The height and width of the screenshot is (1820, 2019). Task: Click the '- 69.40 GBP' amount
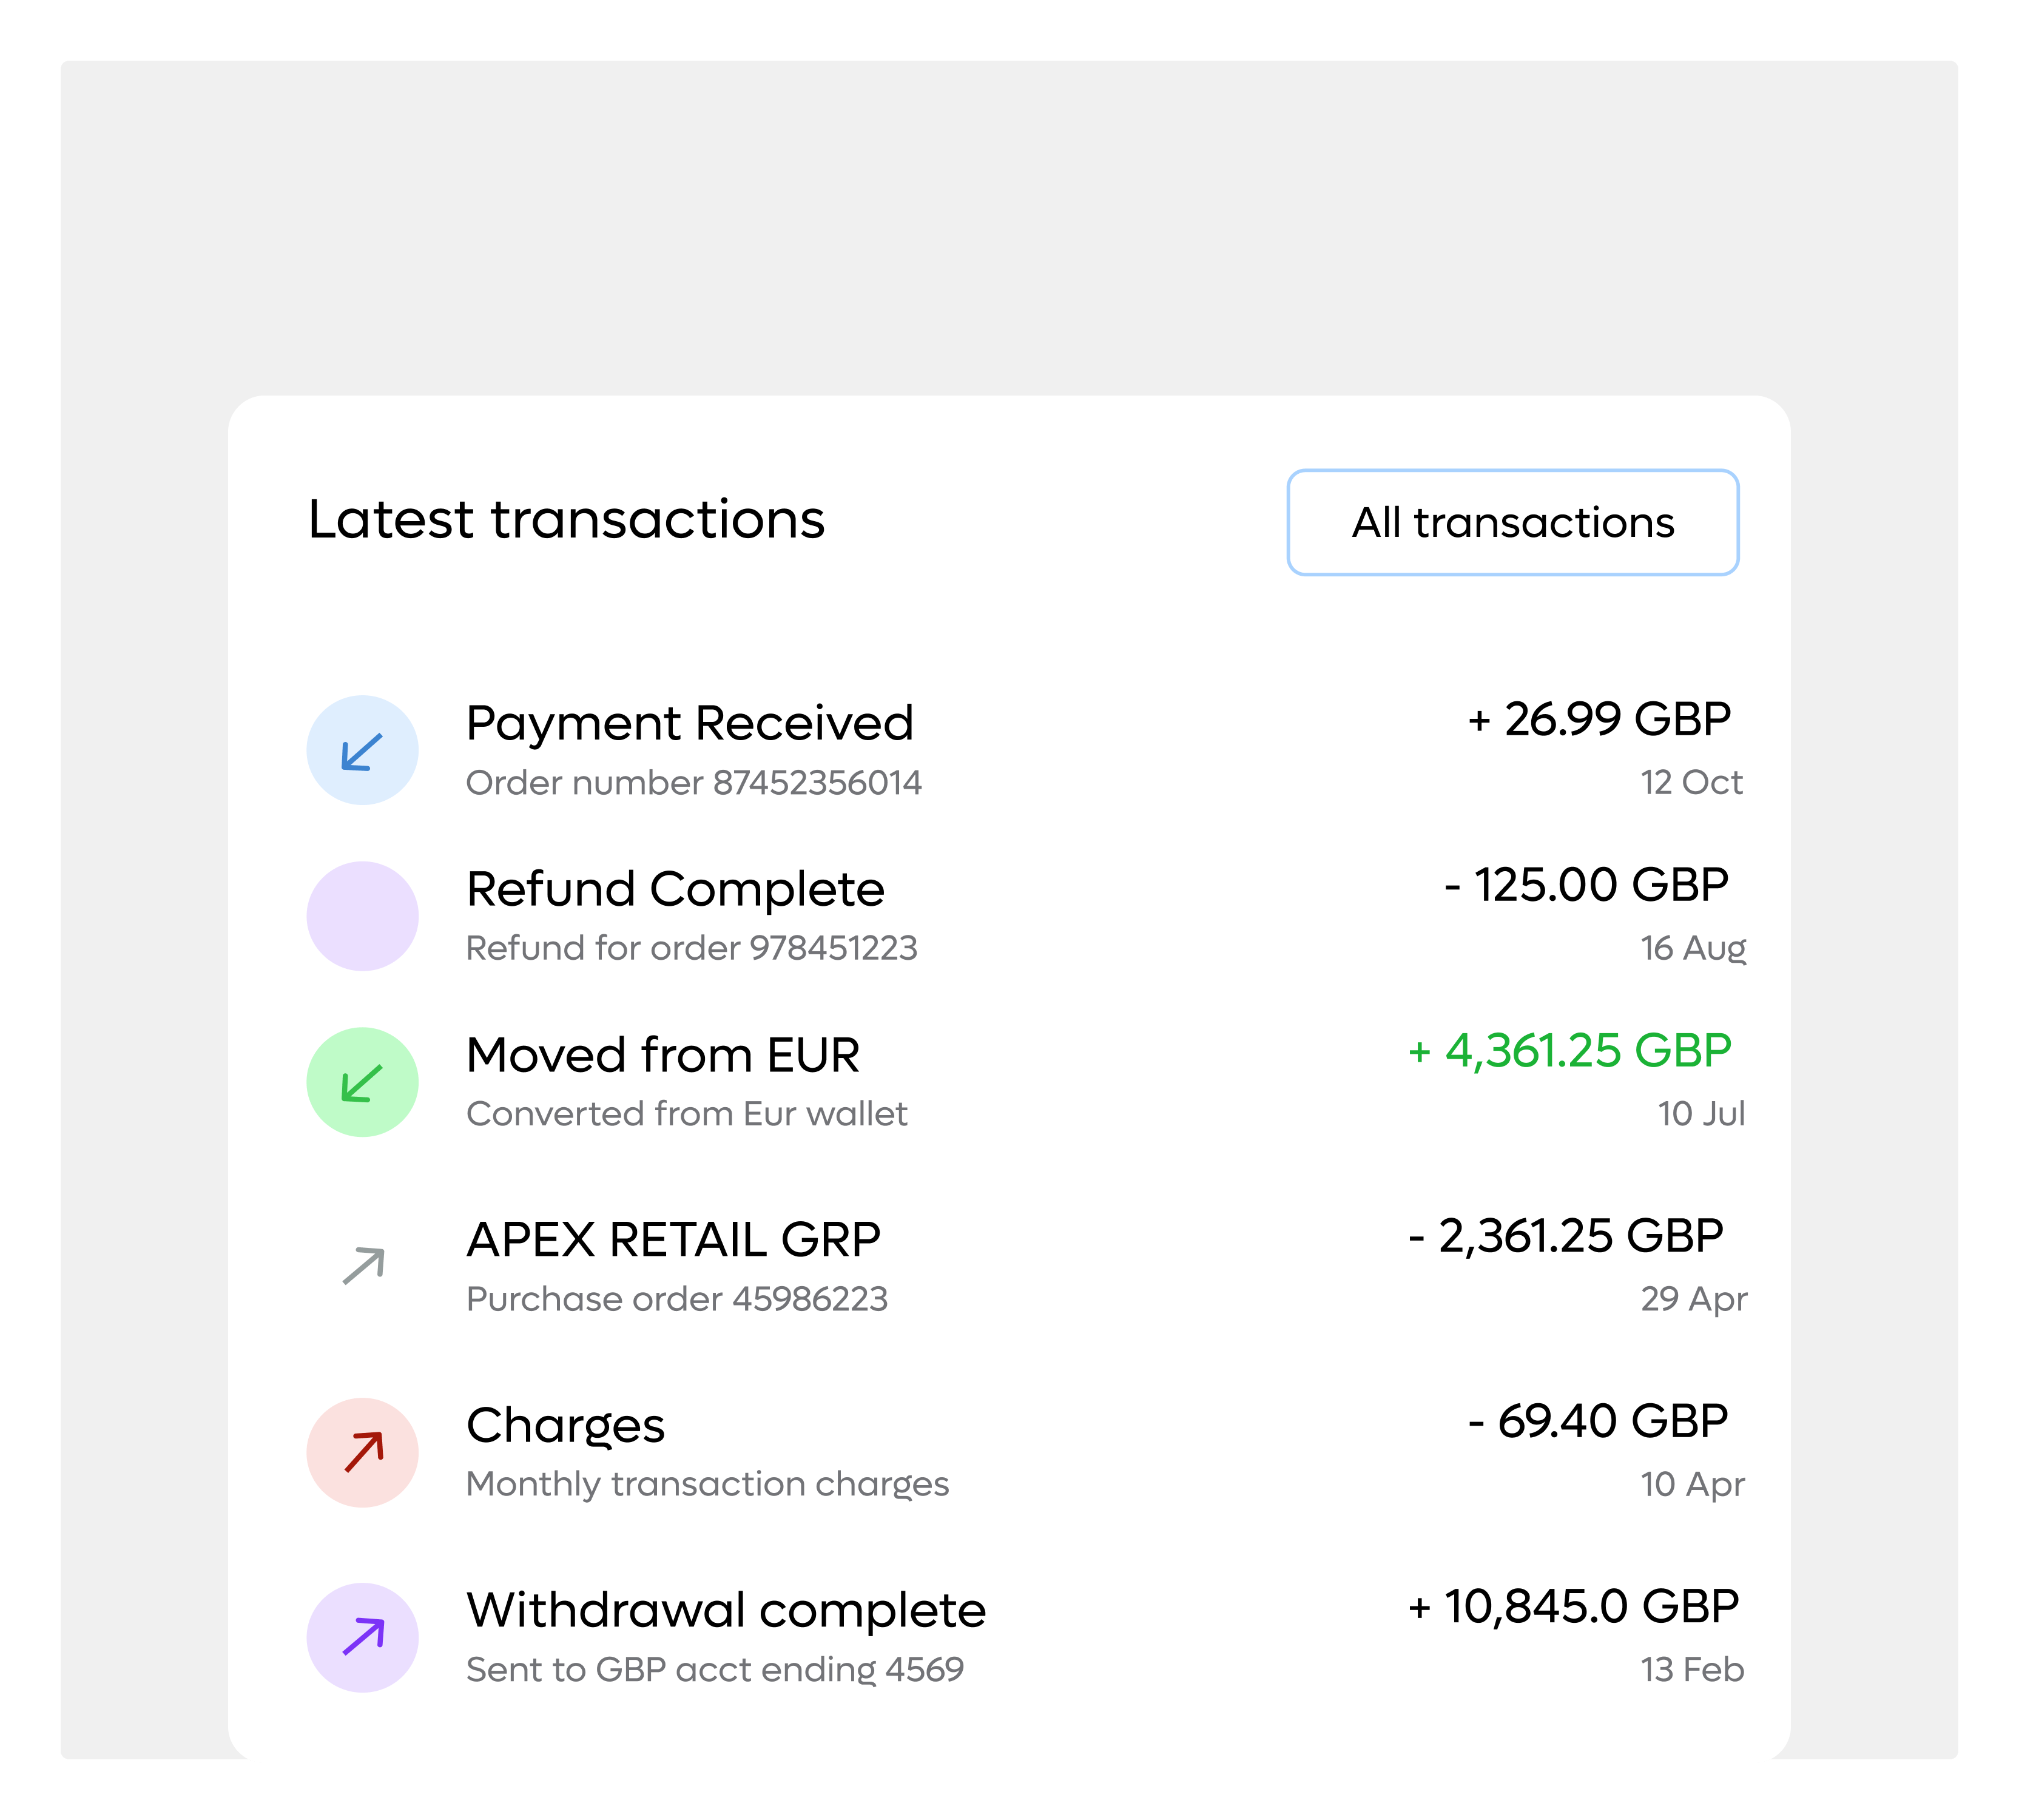(x=1598, y=1421)
